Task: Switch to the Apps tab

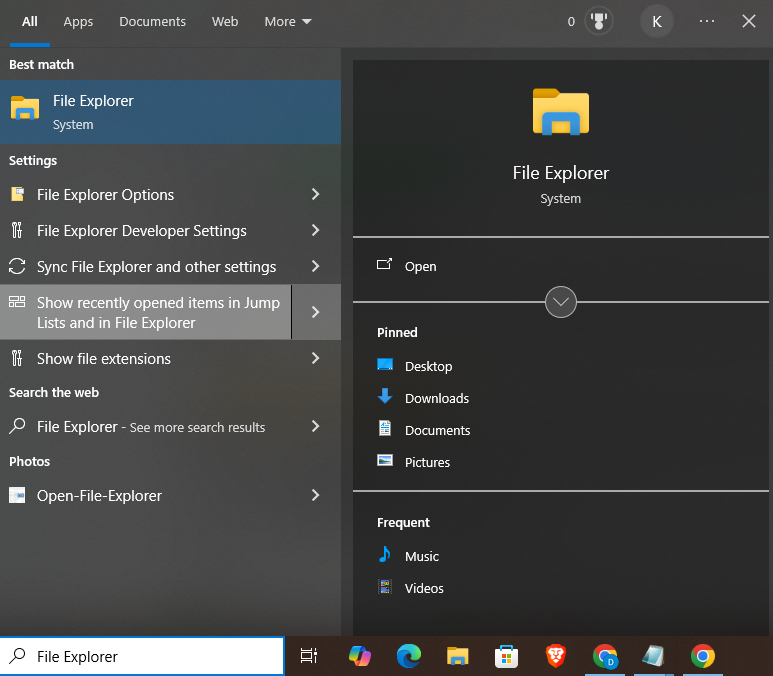Action: tap(78, 21)
